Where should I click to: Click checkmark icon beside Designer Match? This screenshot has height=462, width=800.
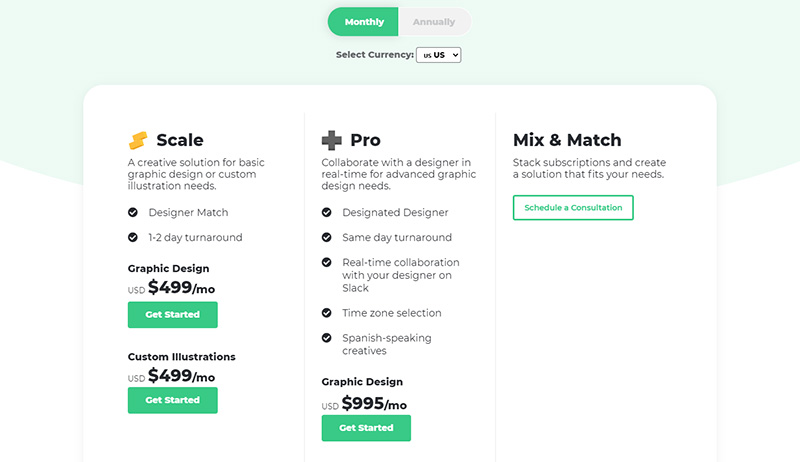pos(133,212)
